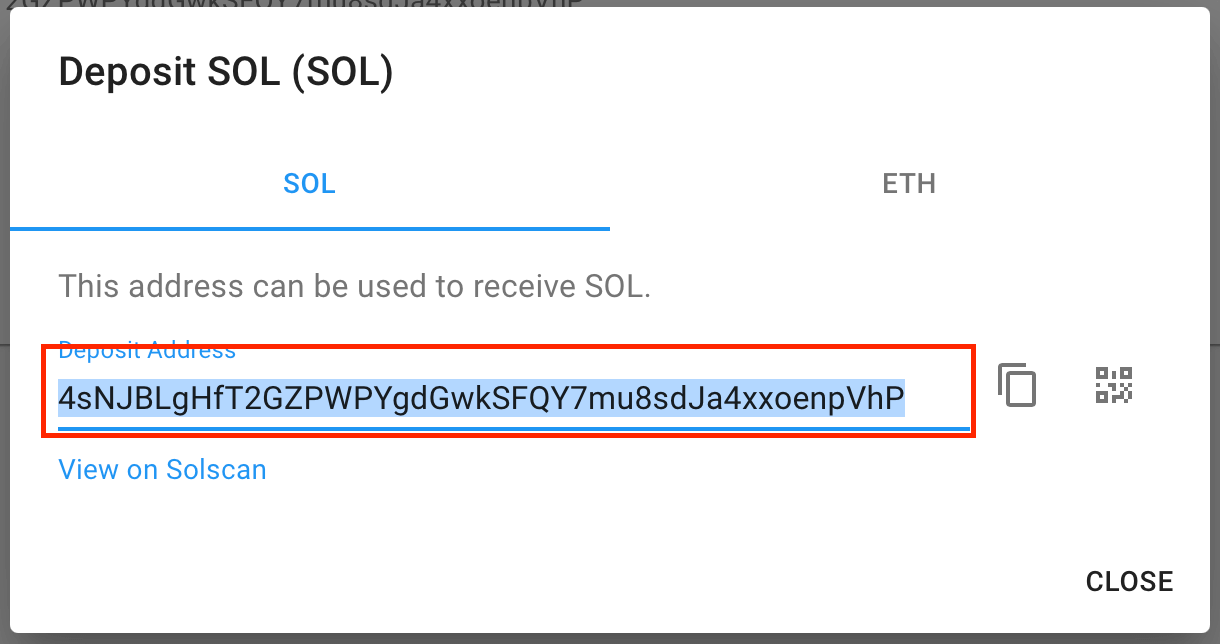Switch to the ETH tab
Screen dimensions: 1220x644
(909, 184)
